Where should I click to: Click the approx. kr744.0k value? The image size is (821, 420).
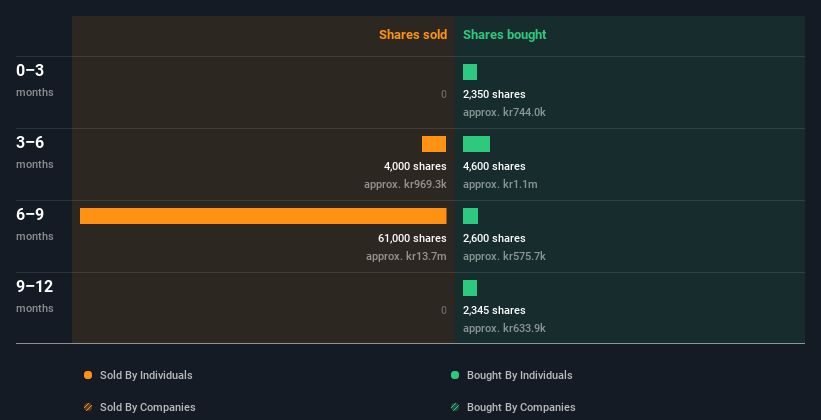(504, 112)
